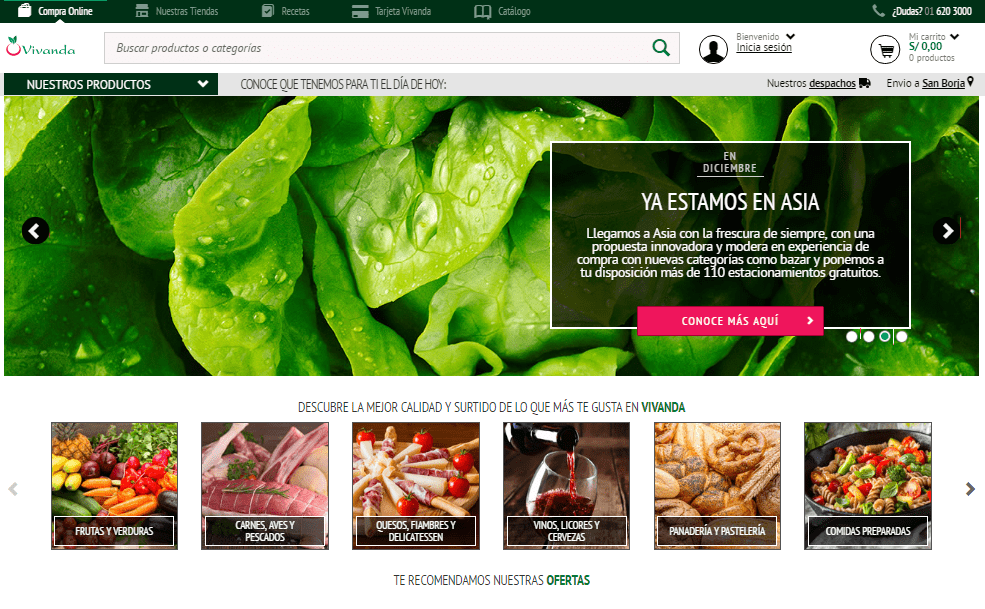Select the third carousel indicator dot

pyautogui.click(x=885, y=337)
